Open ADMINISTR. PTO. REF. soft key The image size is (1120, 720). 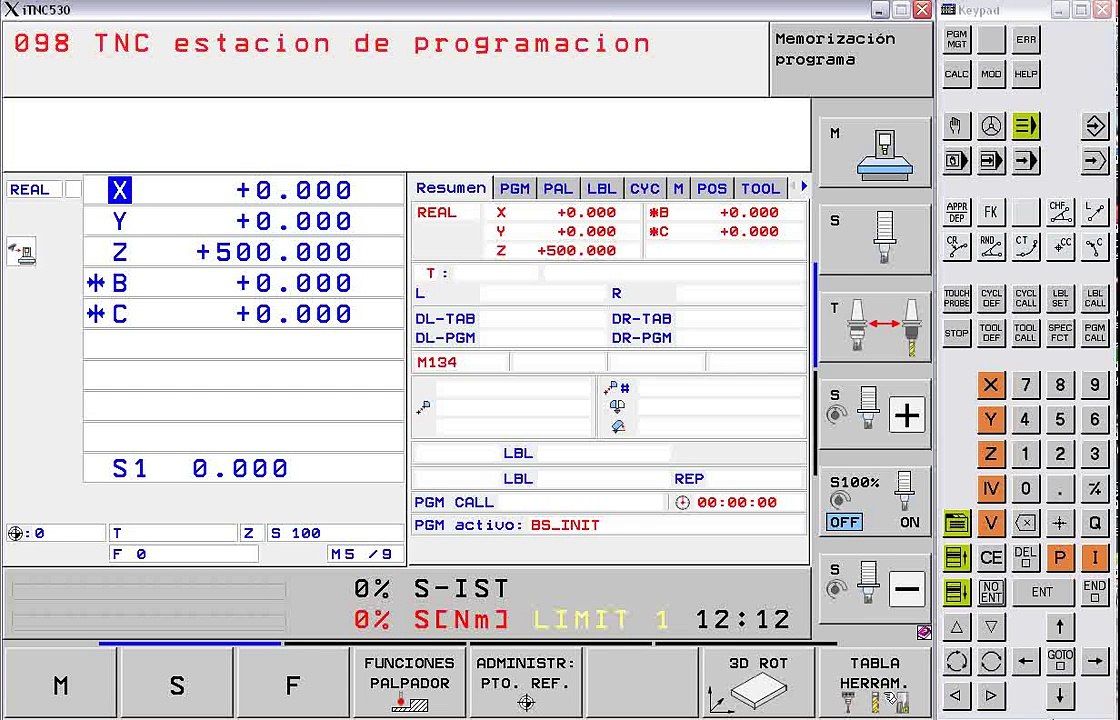525,684
